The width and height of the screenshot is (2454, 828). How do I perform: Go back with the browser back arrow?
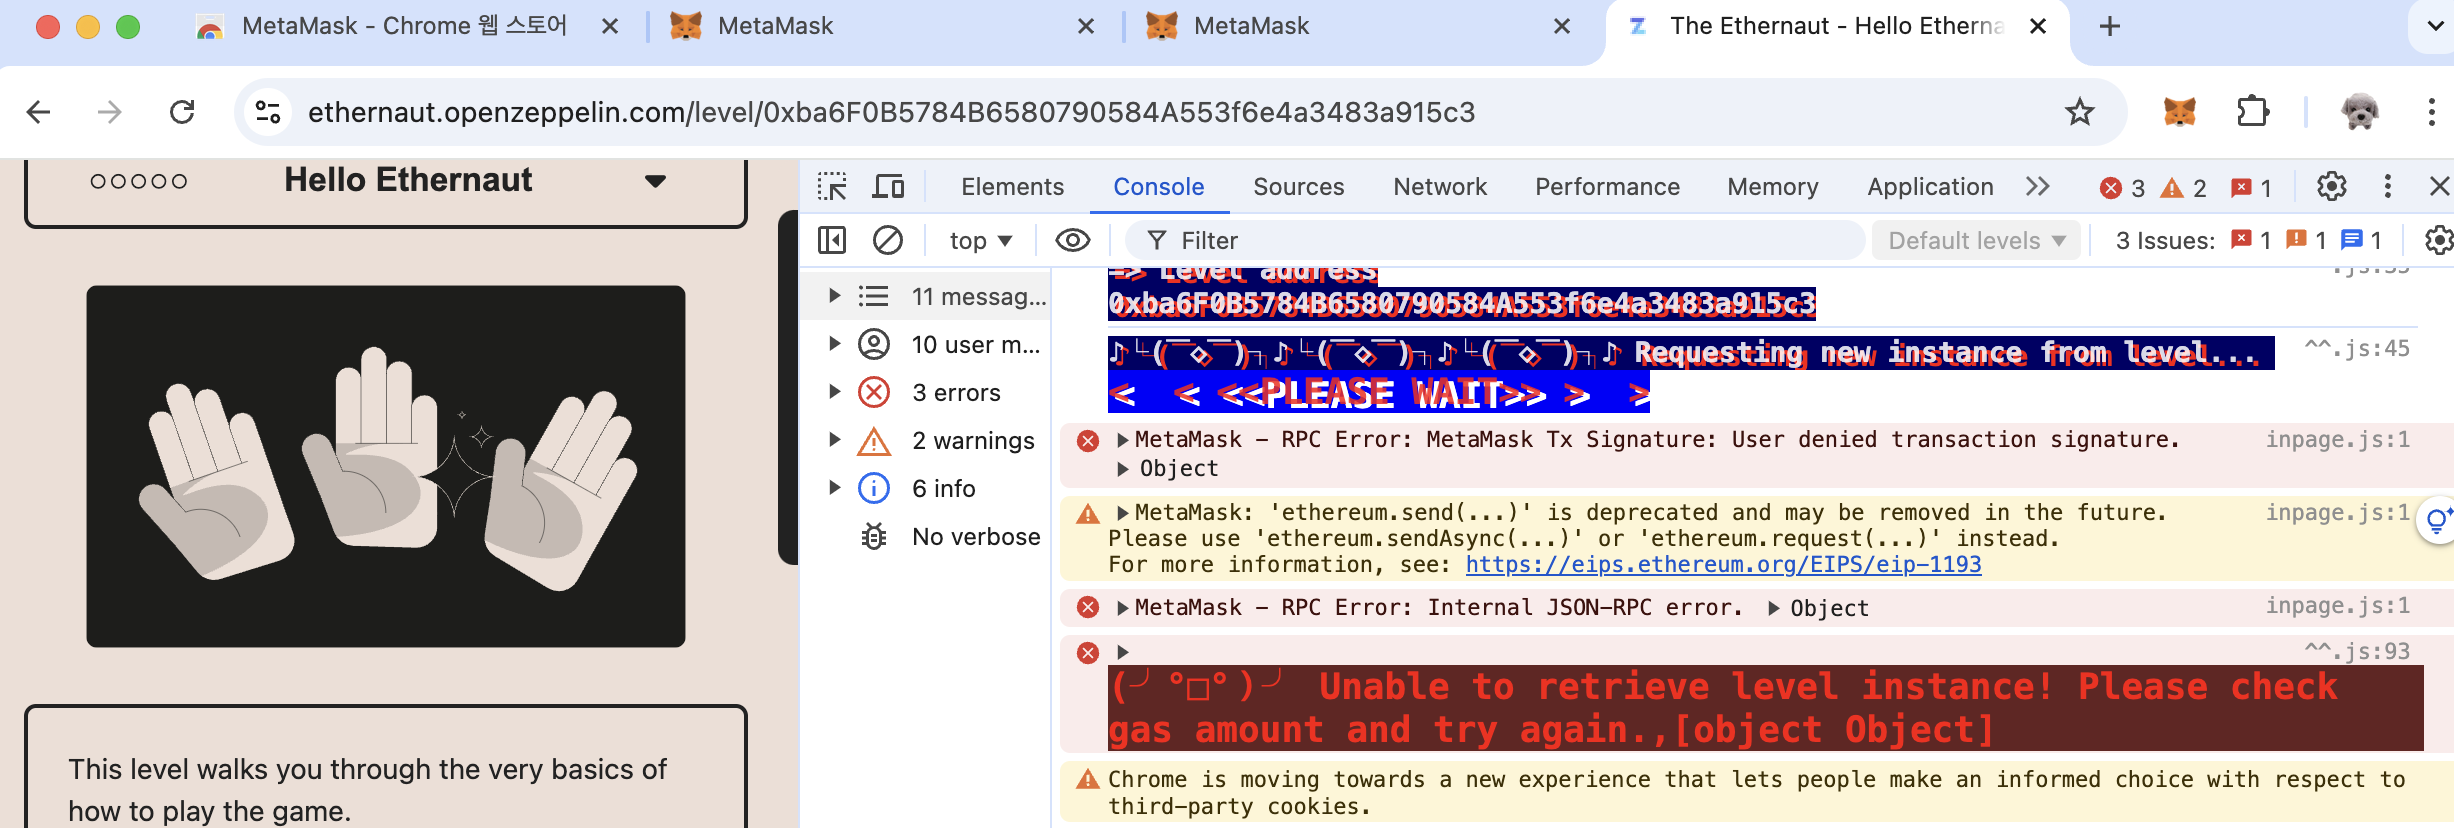coord(38,112)
